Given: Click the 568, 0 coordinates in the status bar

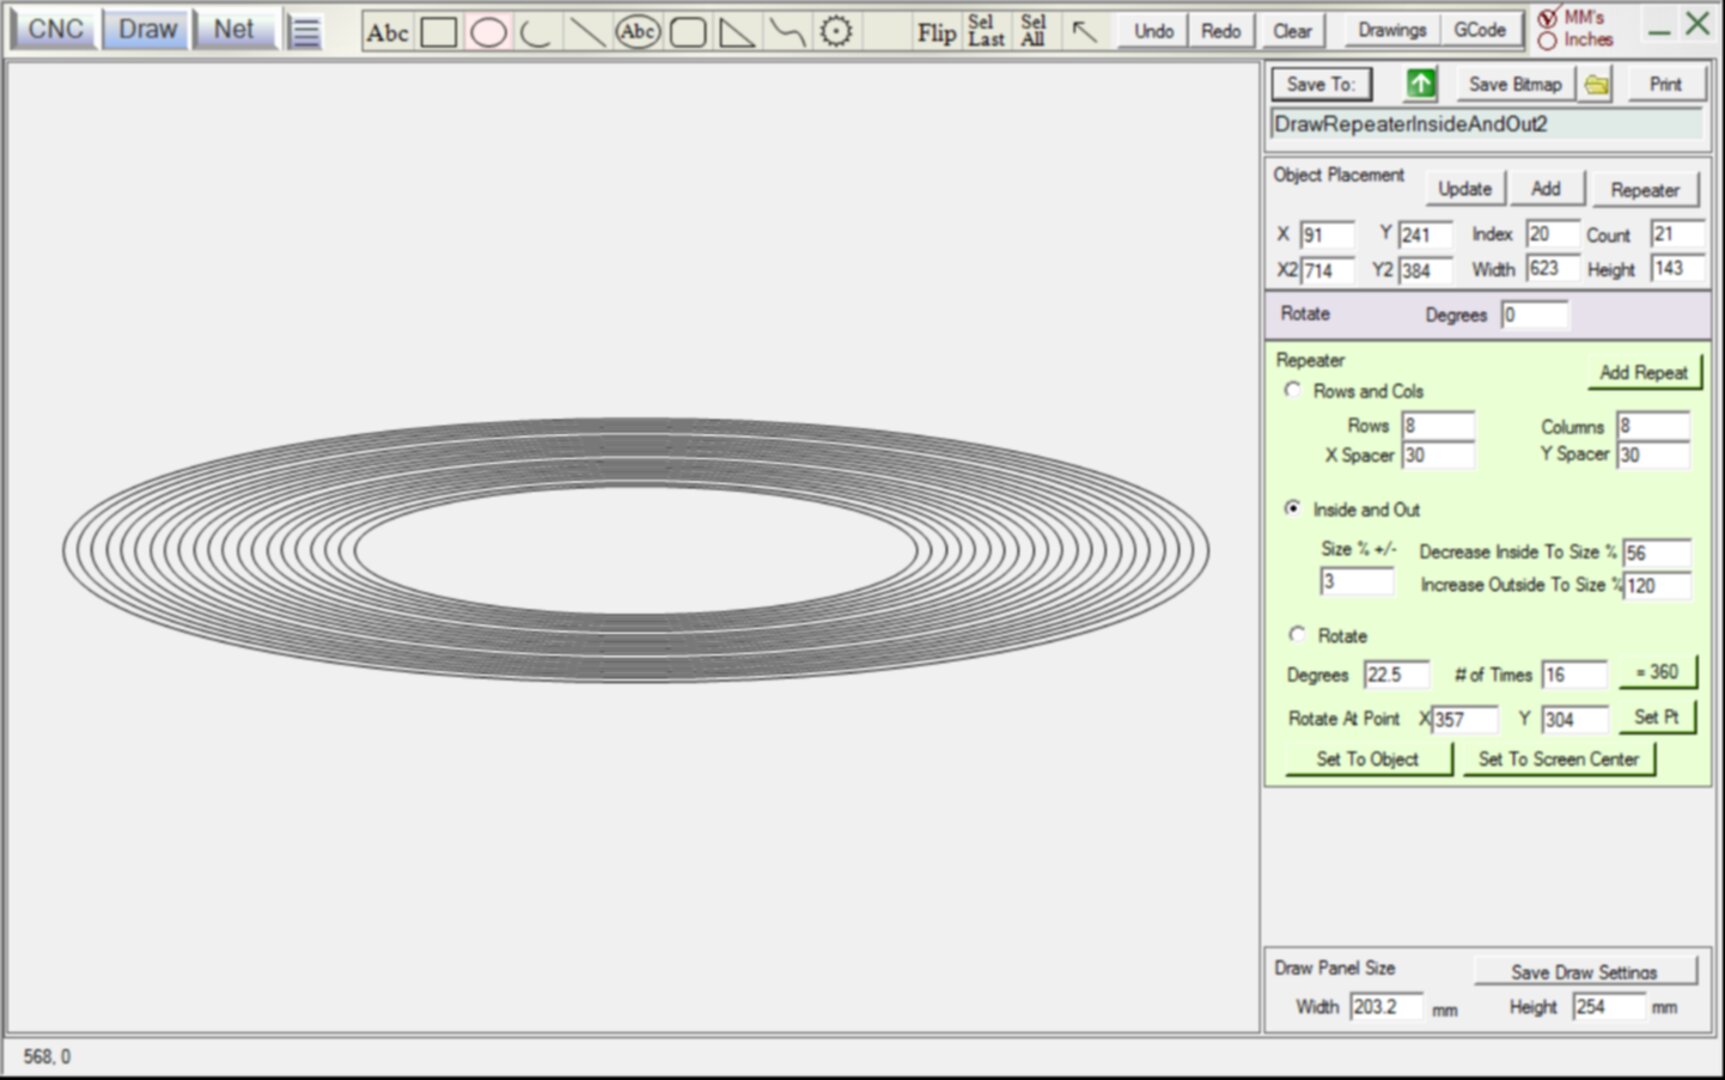Looking at the screenshot, I should tap(47, 1056).
